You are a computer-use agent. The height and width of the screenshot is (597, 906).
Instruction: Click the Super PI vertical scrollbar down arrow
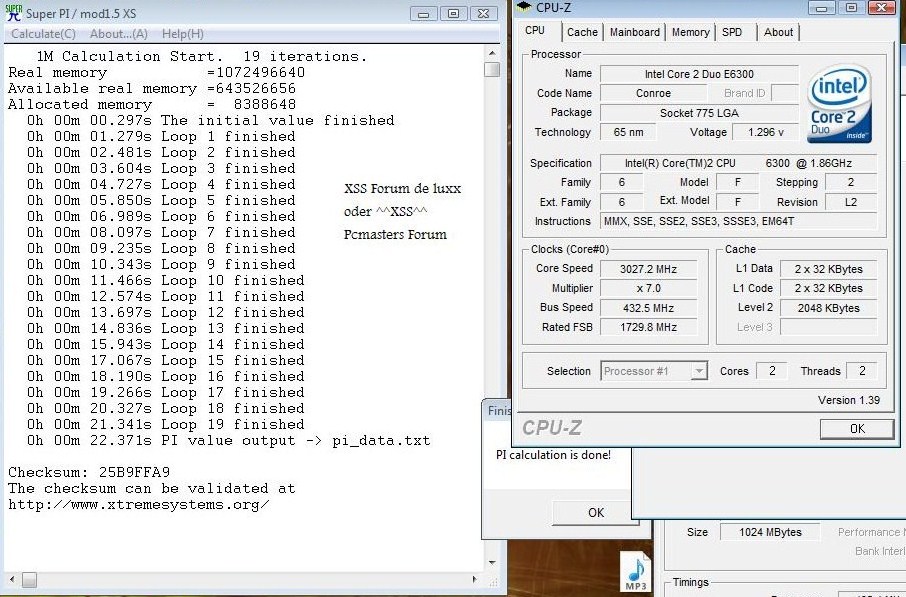pyautogui.click(x=492, y=562)
